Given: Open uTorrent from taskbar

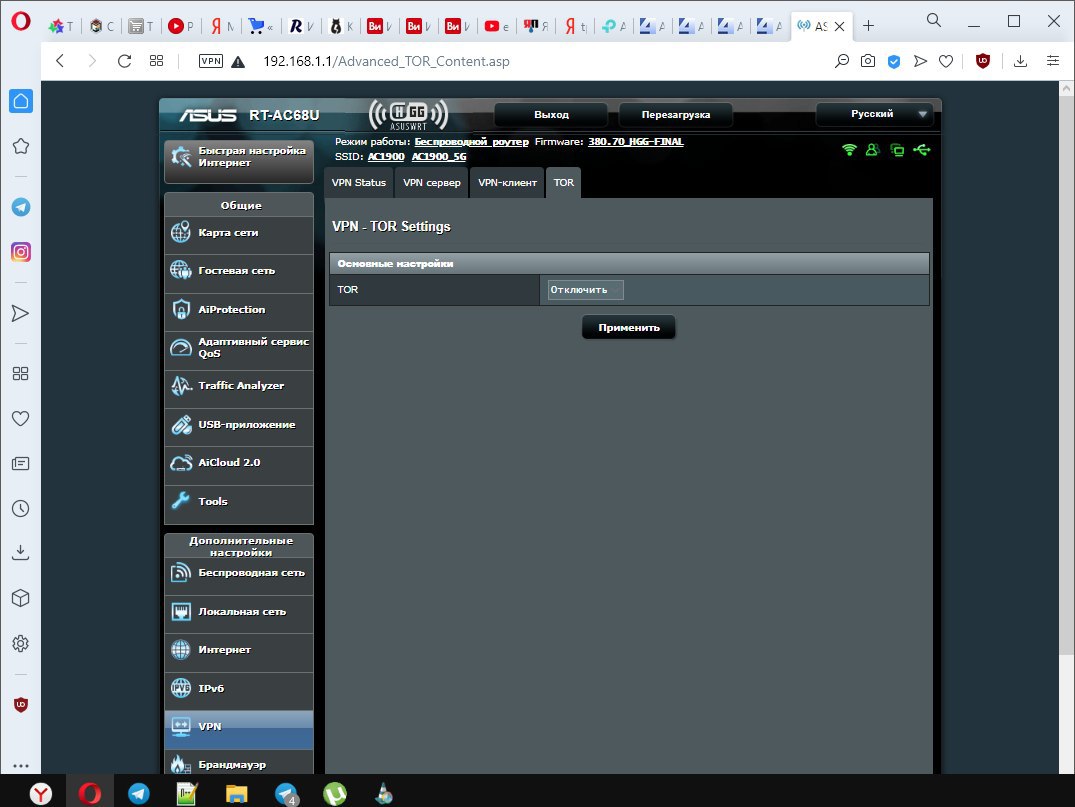Looking at the screenshot, I should click(335, 793).
